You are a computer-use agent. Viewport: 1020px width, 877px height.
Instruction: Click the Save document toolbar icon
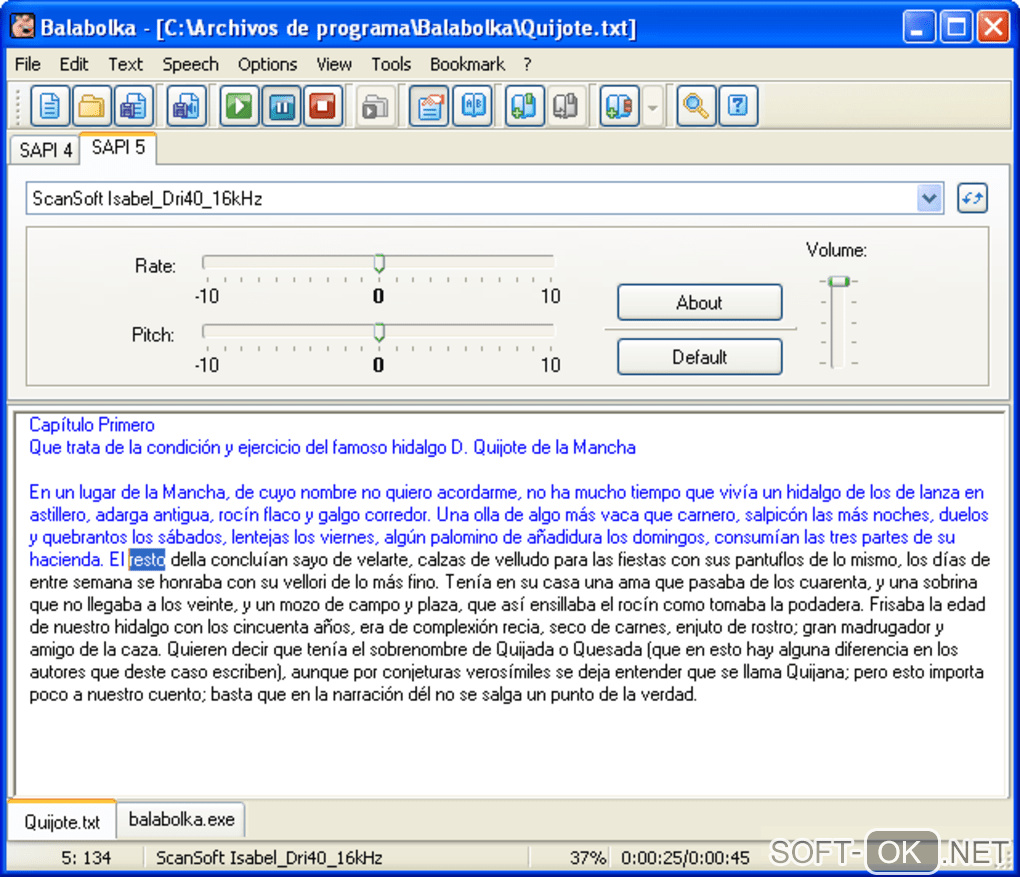133,106
